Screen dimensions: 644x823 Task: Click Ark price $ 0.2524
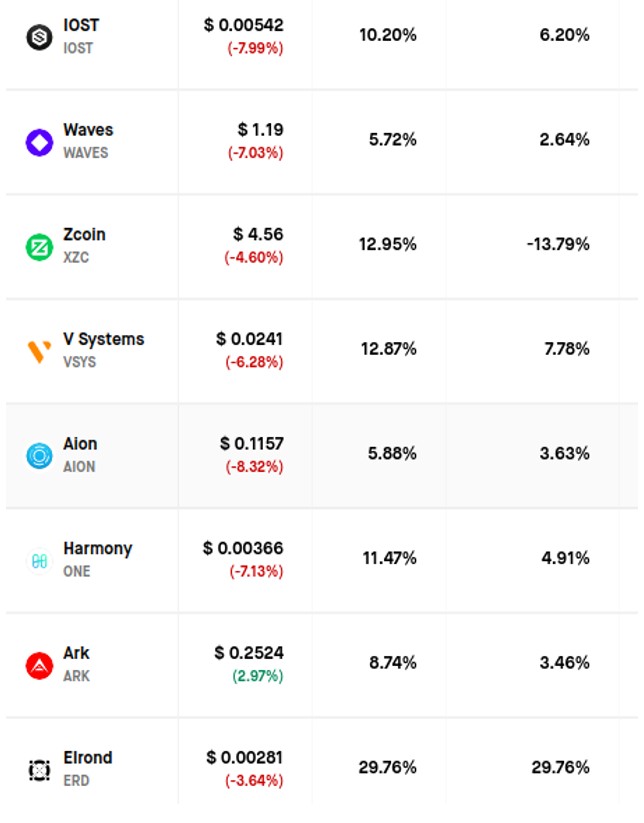tap(249, 653)
